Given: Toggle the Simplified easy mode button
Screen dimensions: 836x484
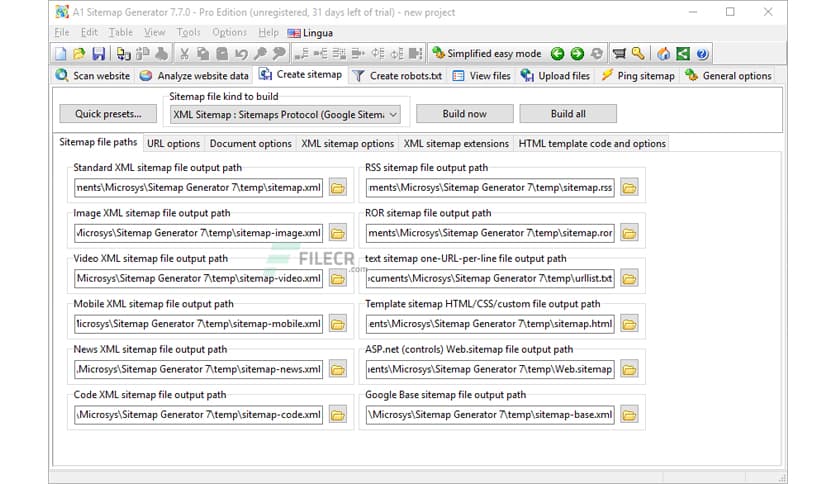Looking at the screenshot, I should pyautogui.click(x=487, y=54).
